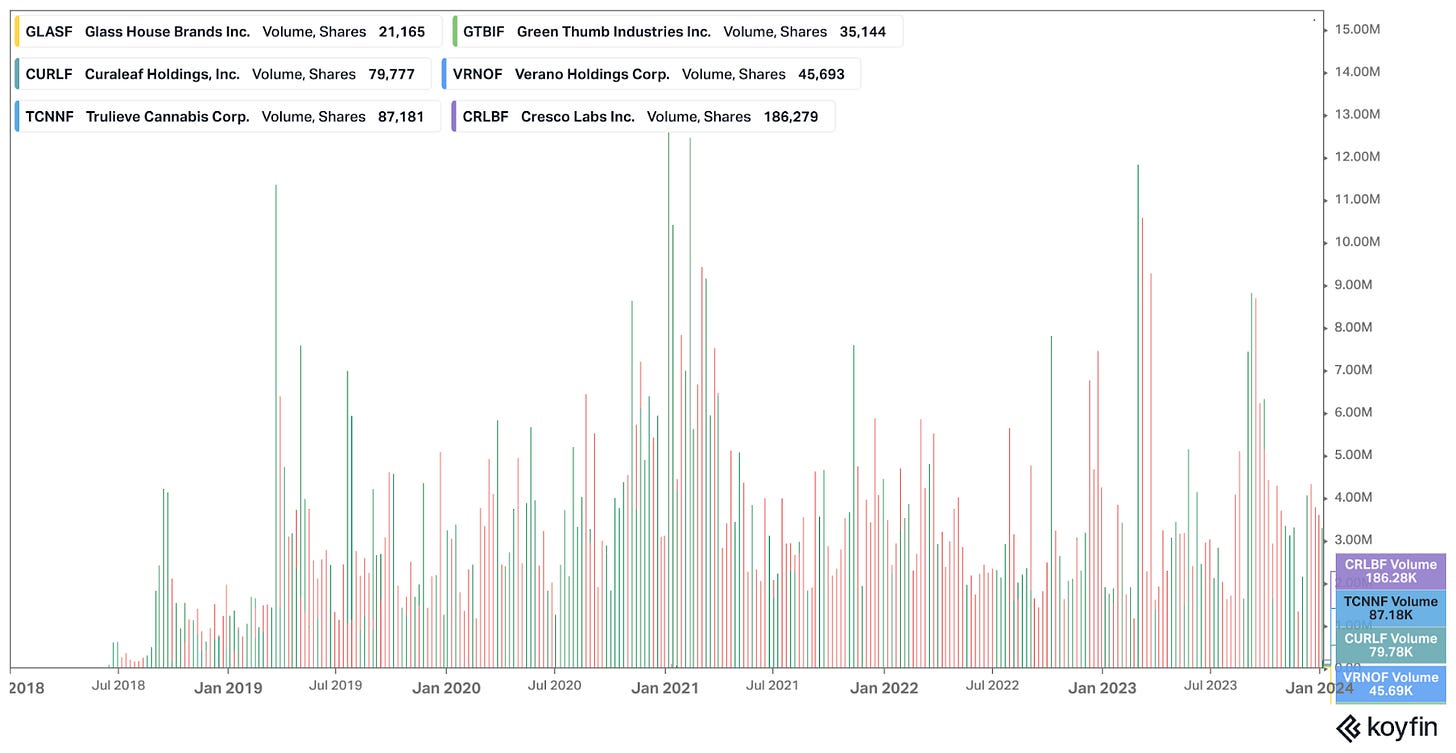Click the Jul 2022 date label
Viewport: 1456px width, 753px height.
tap(992, 686)
